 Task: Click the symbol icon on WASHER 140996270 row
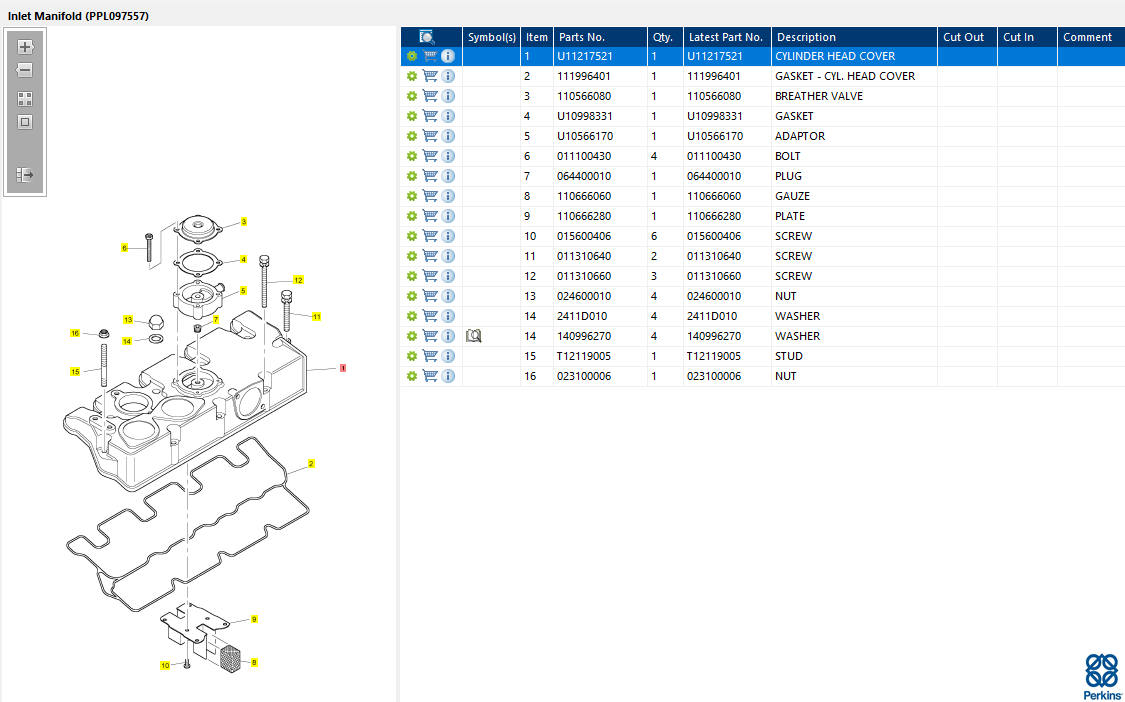click(474, 336)
